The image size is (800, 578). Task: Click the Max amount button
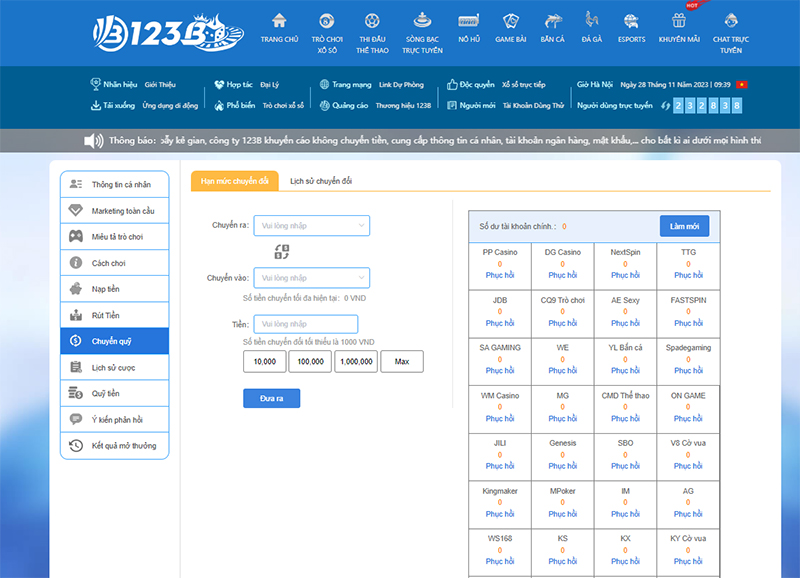(402, 361)
